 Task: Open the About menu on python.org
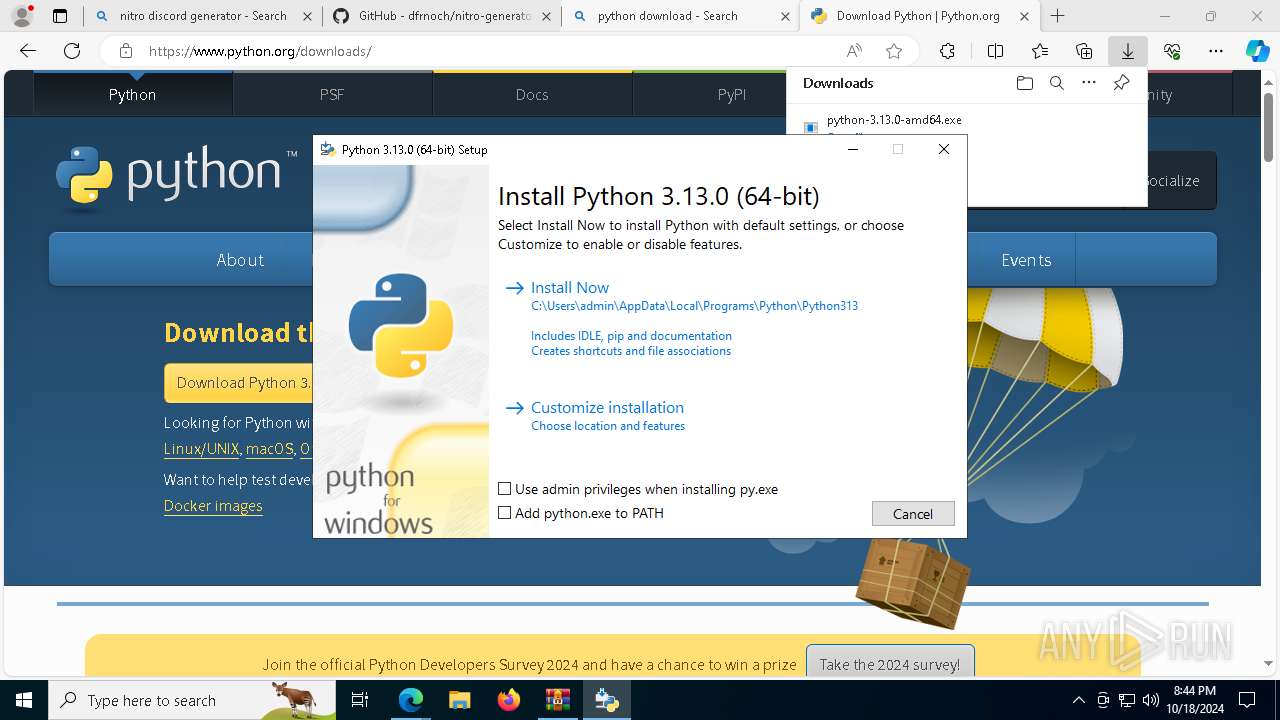240,260
